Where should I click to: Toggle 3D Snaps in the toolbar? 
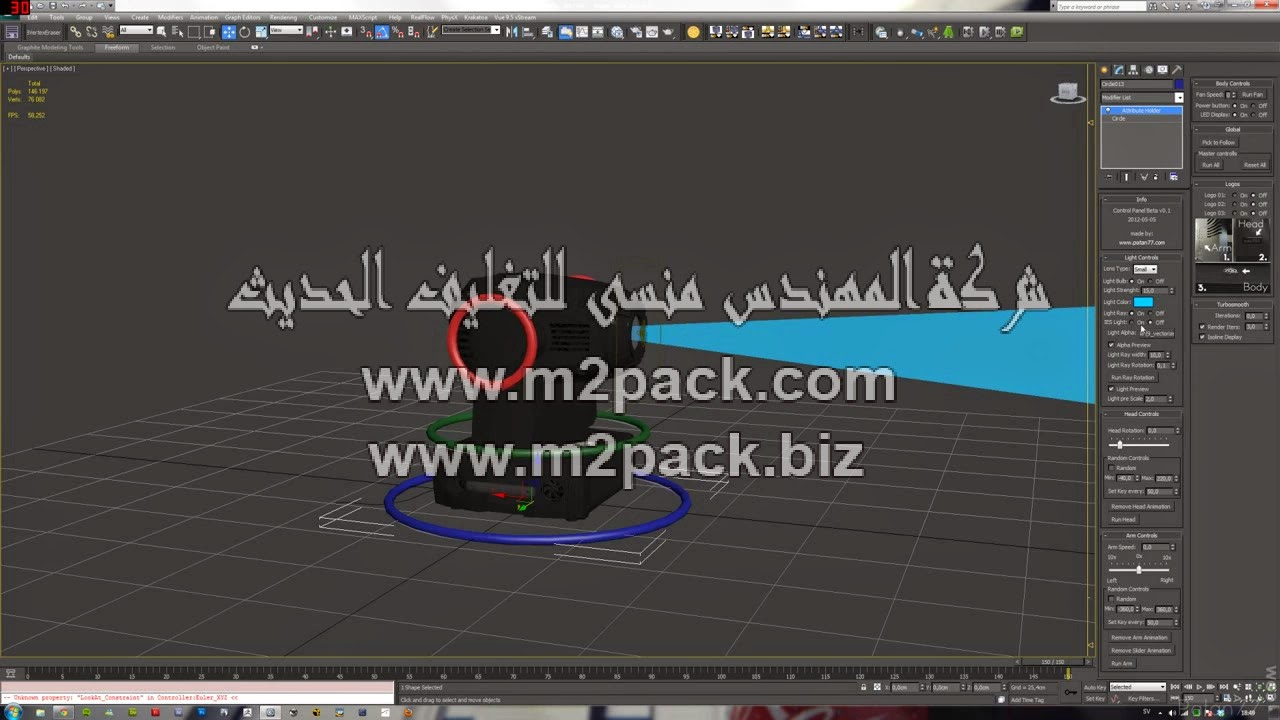[365, 32]
